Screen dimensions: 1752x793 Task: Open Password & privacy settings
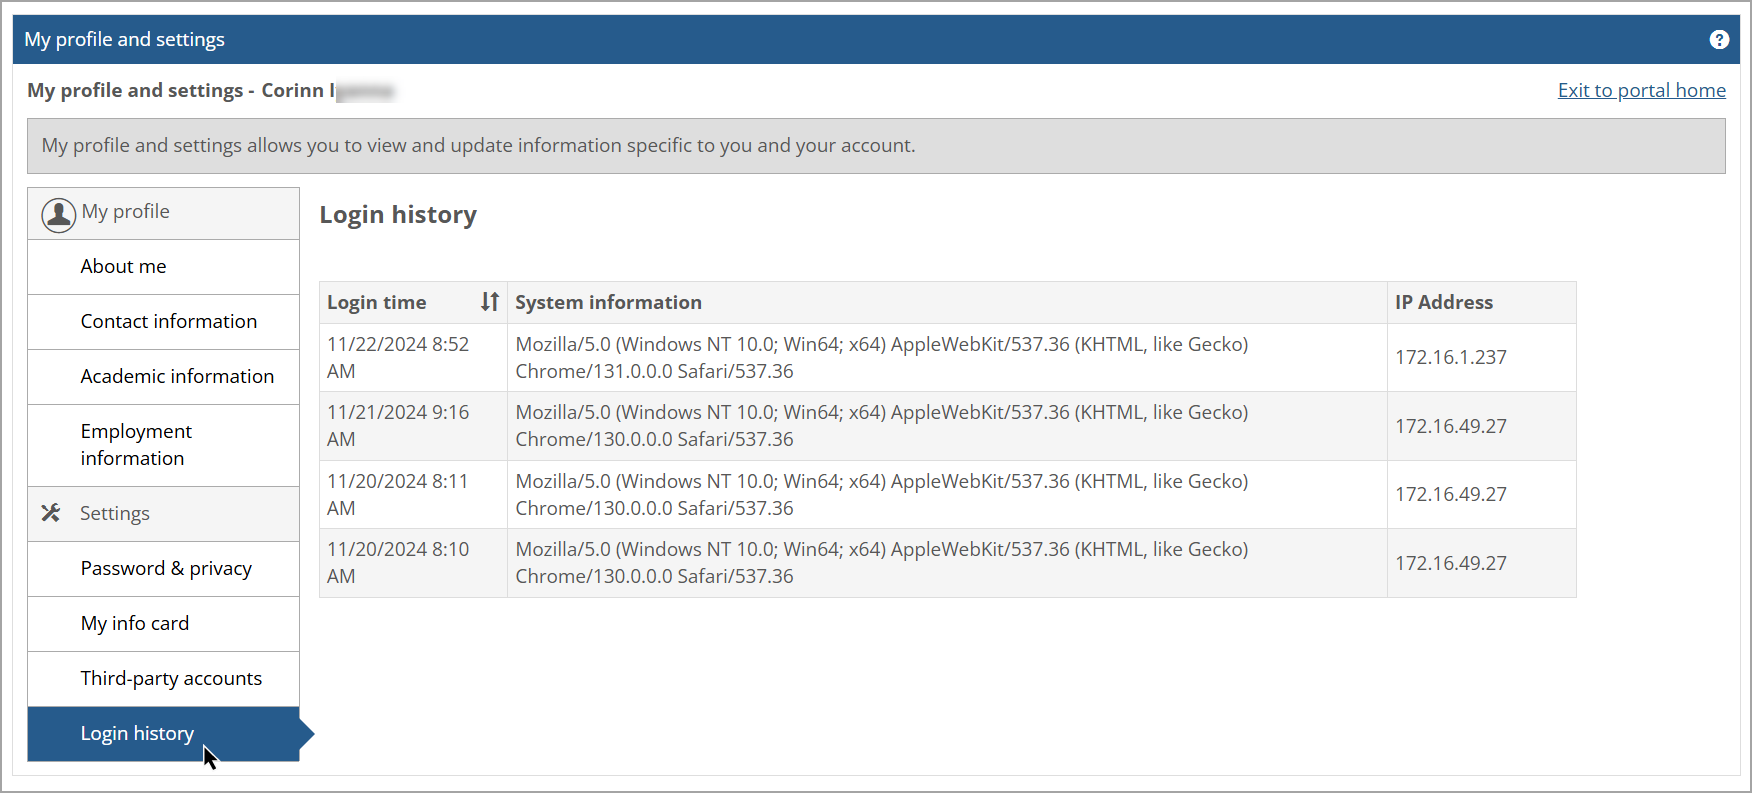coord(166,568)
